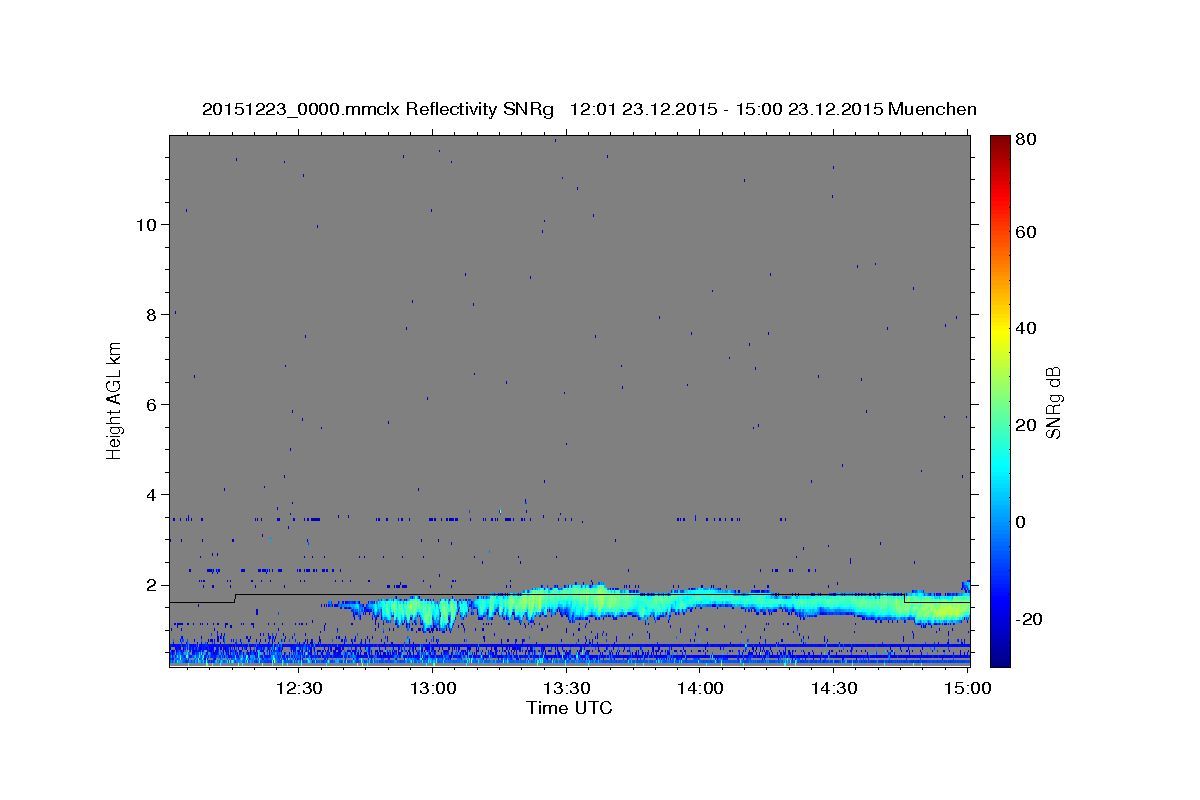Viewport: 1200px width, 800px height.
Task: Click the blue ground clutter band below 1 km
Action: [x=569, y=654]
